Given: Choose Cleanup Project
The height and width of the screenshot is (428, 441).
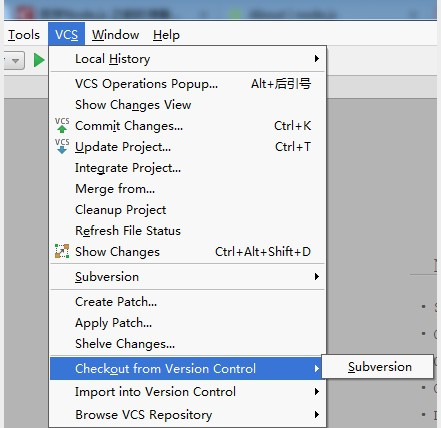Looking at the screenshot, I should pyautogui.click(x=188, y=210).
